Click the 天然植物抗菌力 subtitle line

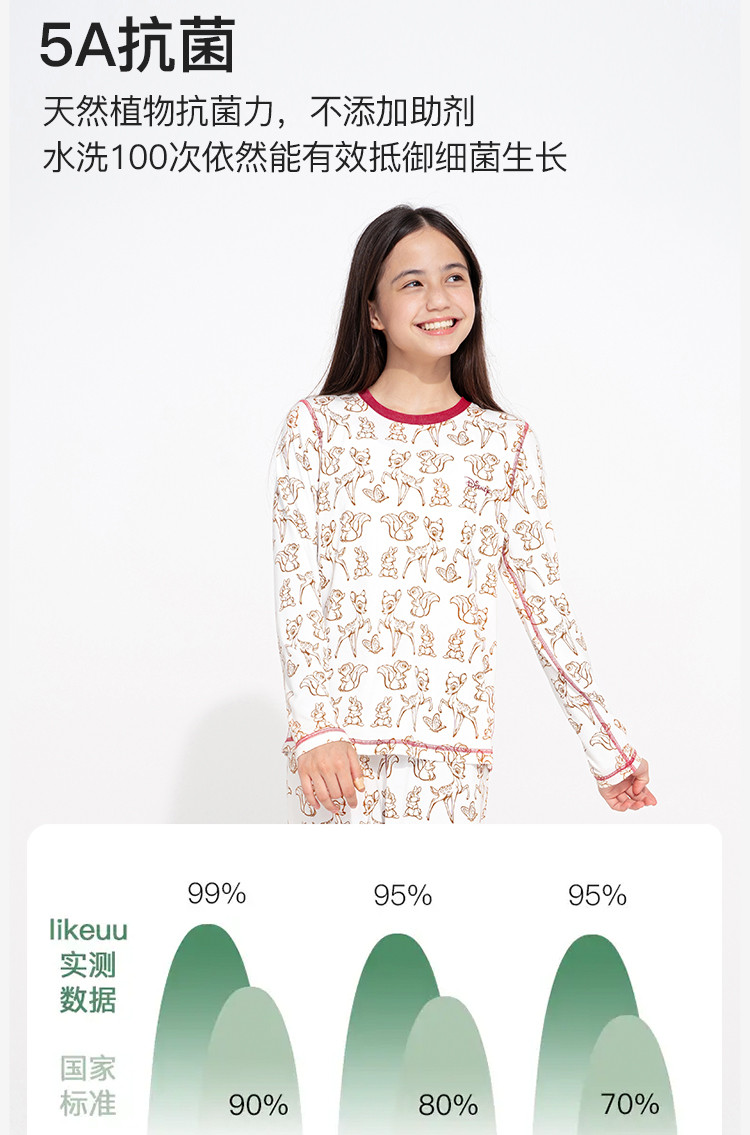(258, 111)
